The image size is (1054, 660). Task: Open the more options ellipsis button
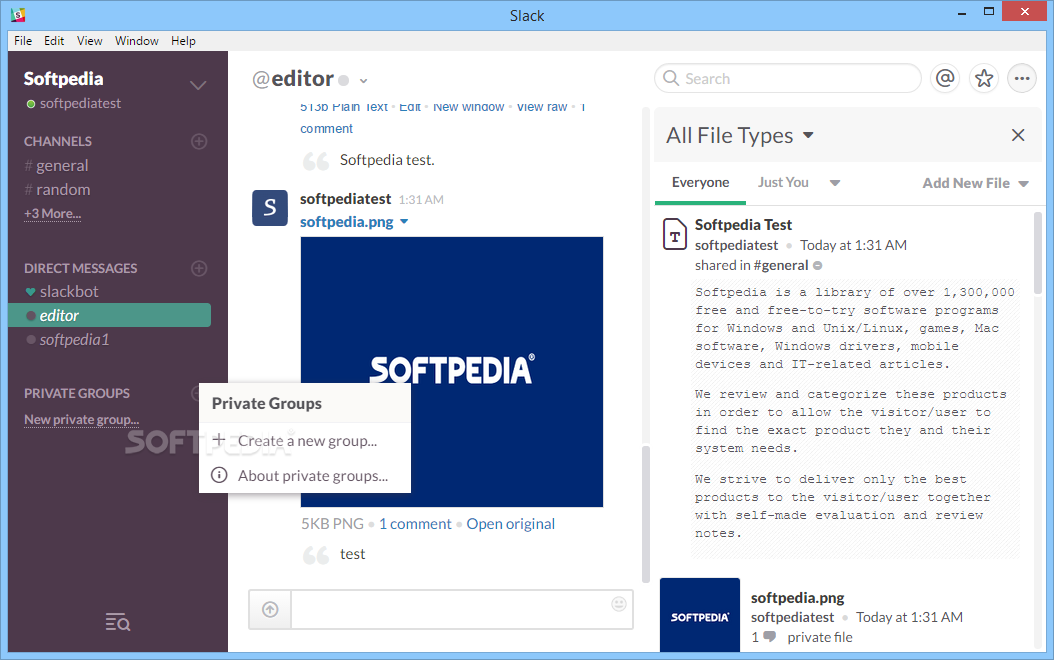click(1022, 79)
